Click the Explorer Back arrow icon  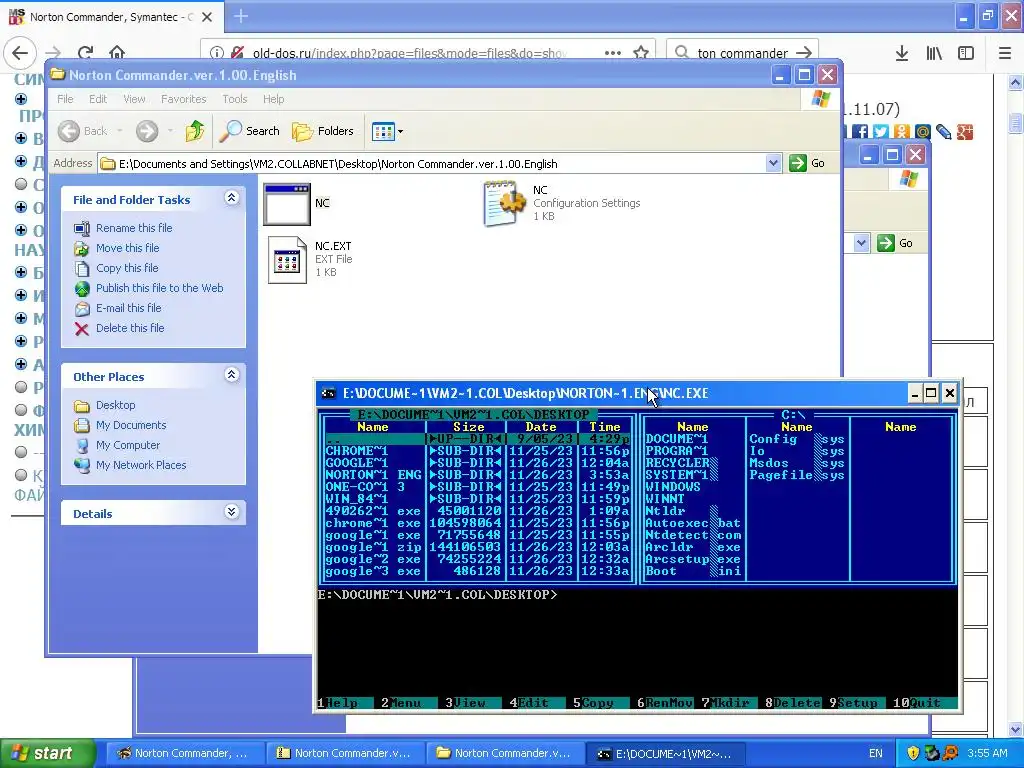tap(69, 131)
